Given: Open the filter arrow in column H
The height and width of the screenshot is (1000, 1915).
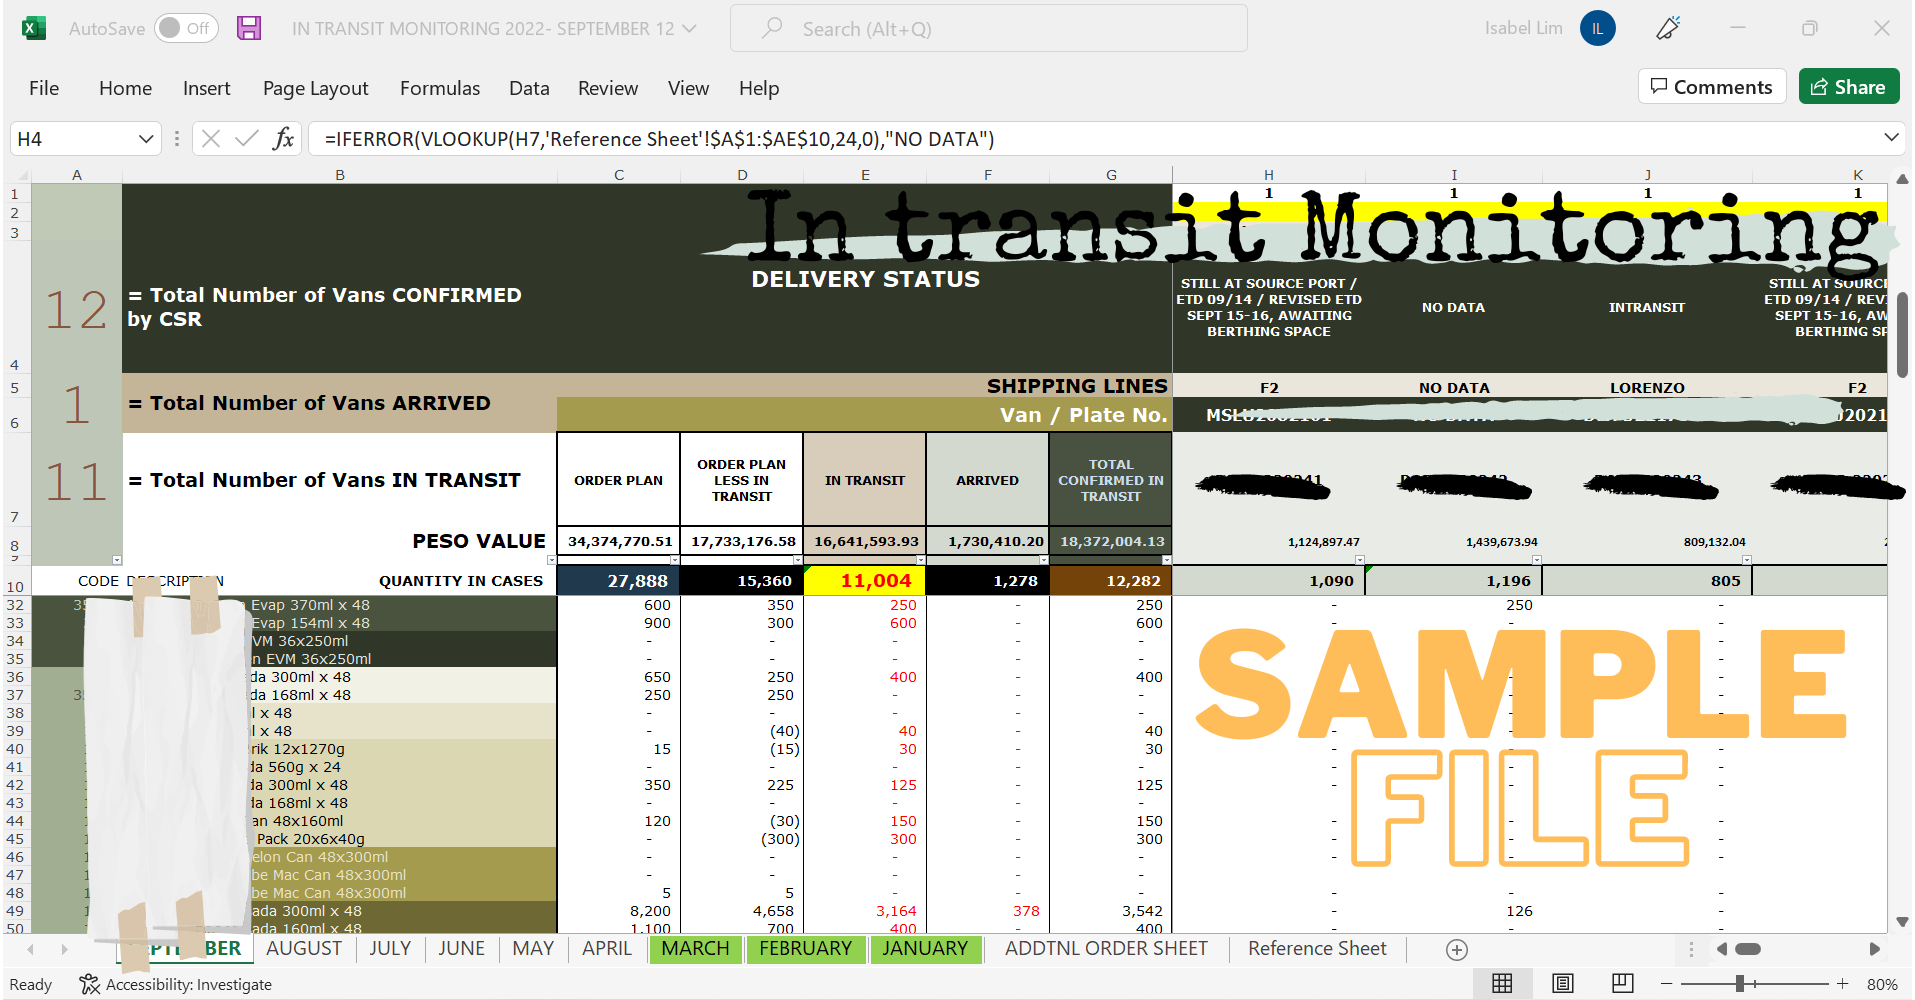Looking at the screenshot, I should coord(1359,560).
